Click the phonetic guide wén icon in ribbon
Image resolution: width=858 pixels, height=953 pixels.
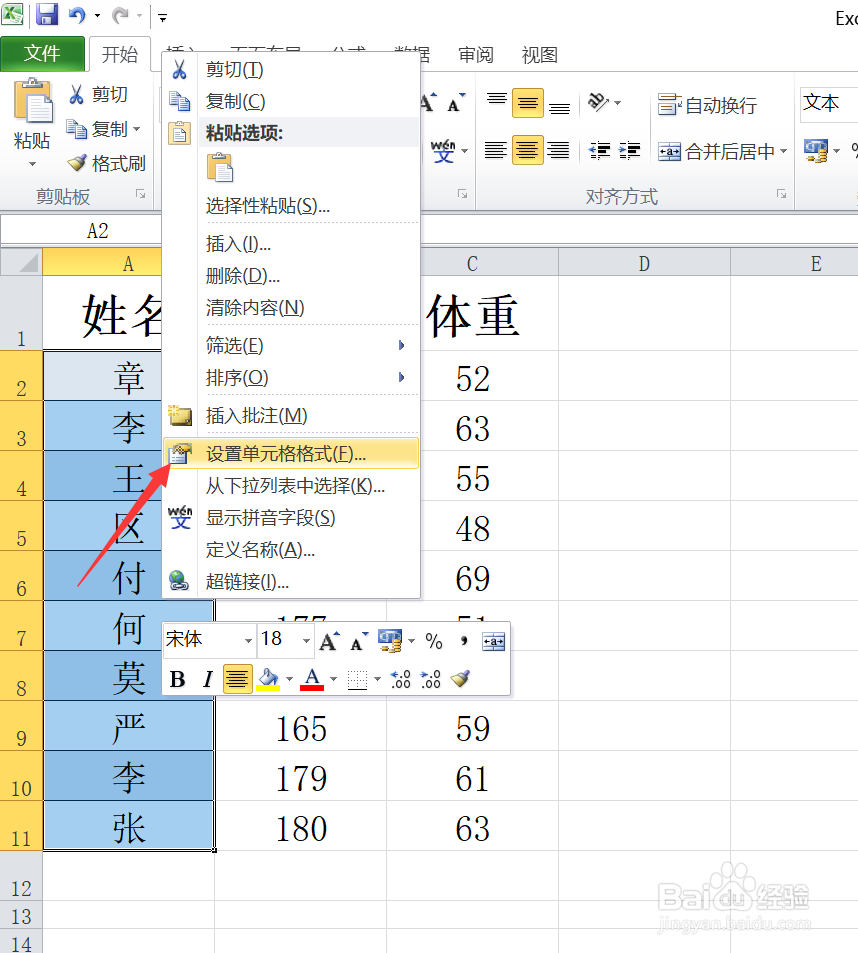(x=444, y=151)
